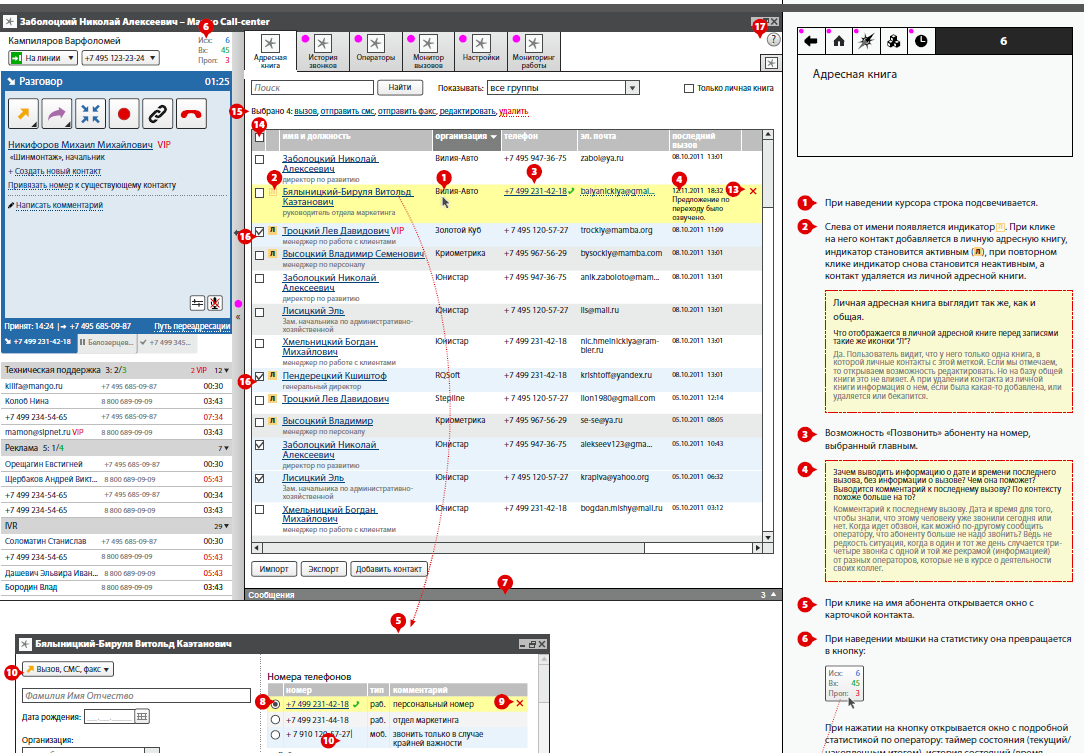Image resolution: width=1084 pixels, height=753 pixels.
Task: Switch to the held Белозерцев call tab
Action: [106, 342]
